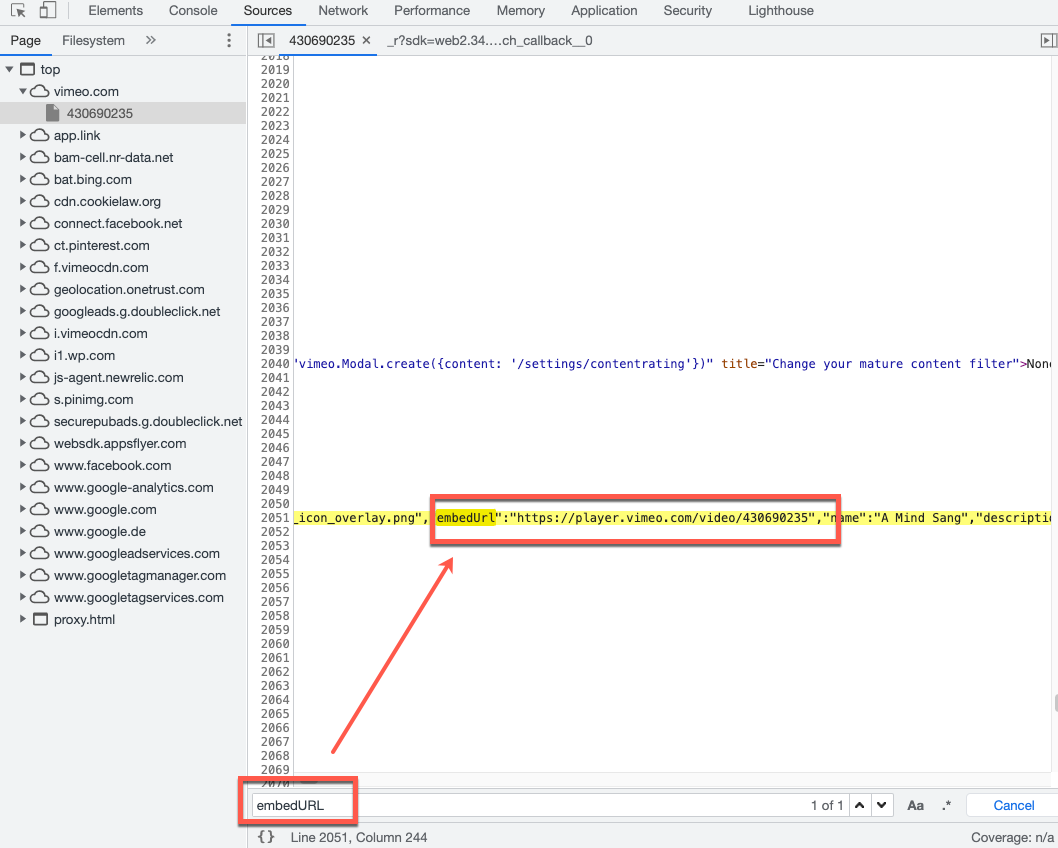
Task: Click the Cancel search button
Action: (x=1013, y=805)
